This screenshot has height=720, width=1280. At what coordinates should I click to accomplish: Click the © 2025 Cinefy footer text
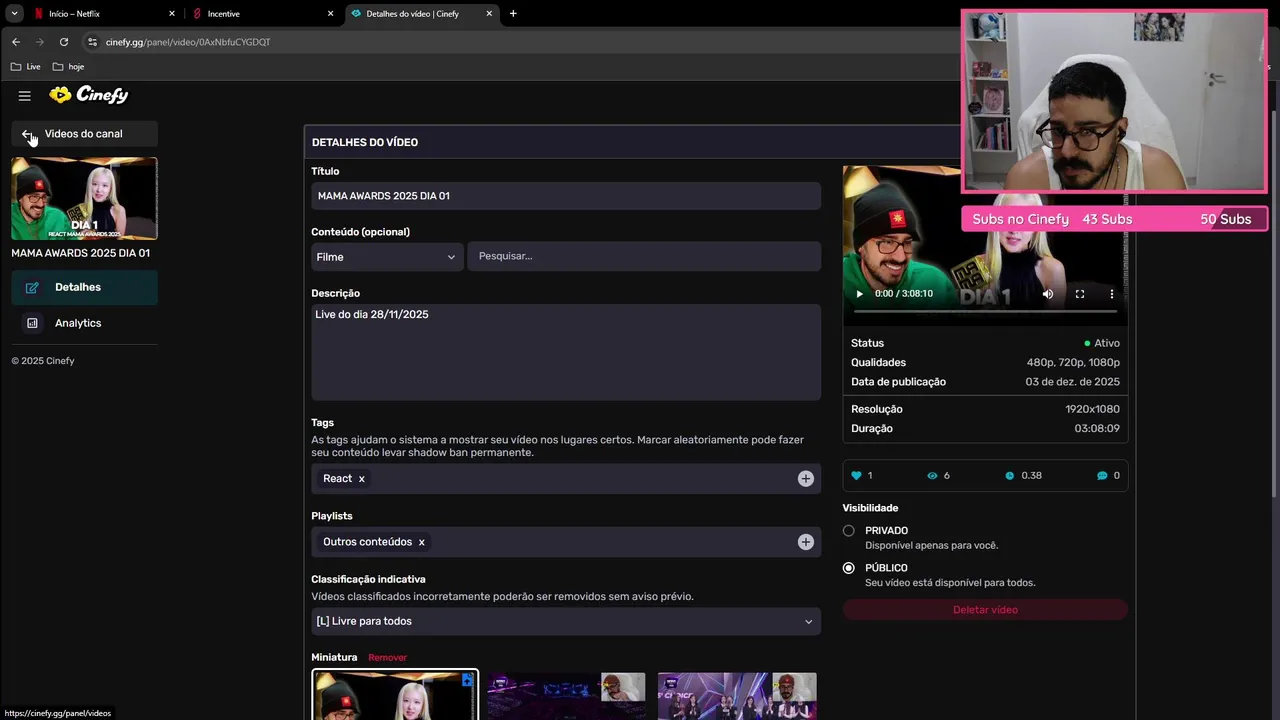pos(43,361)
